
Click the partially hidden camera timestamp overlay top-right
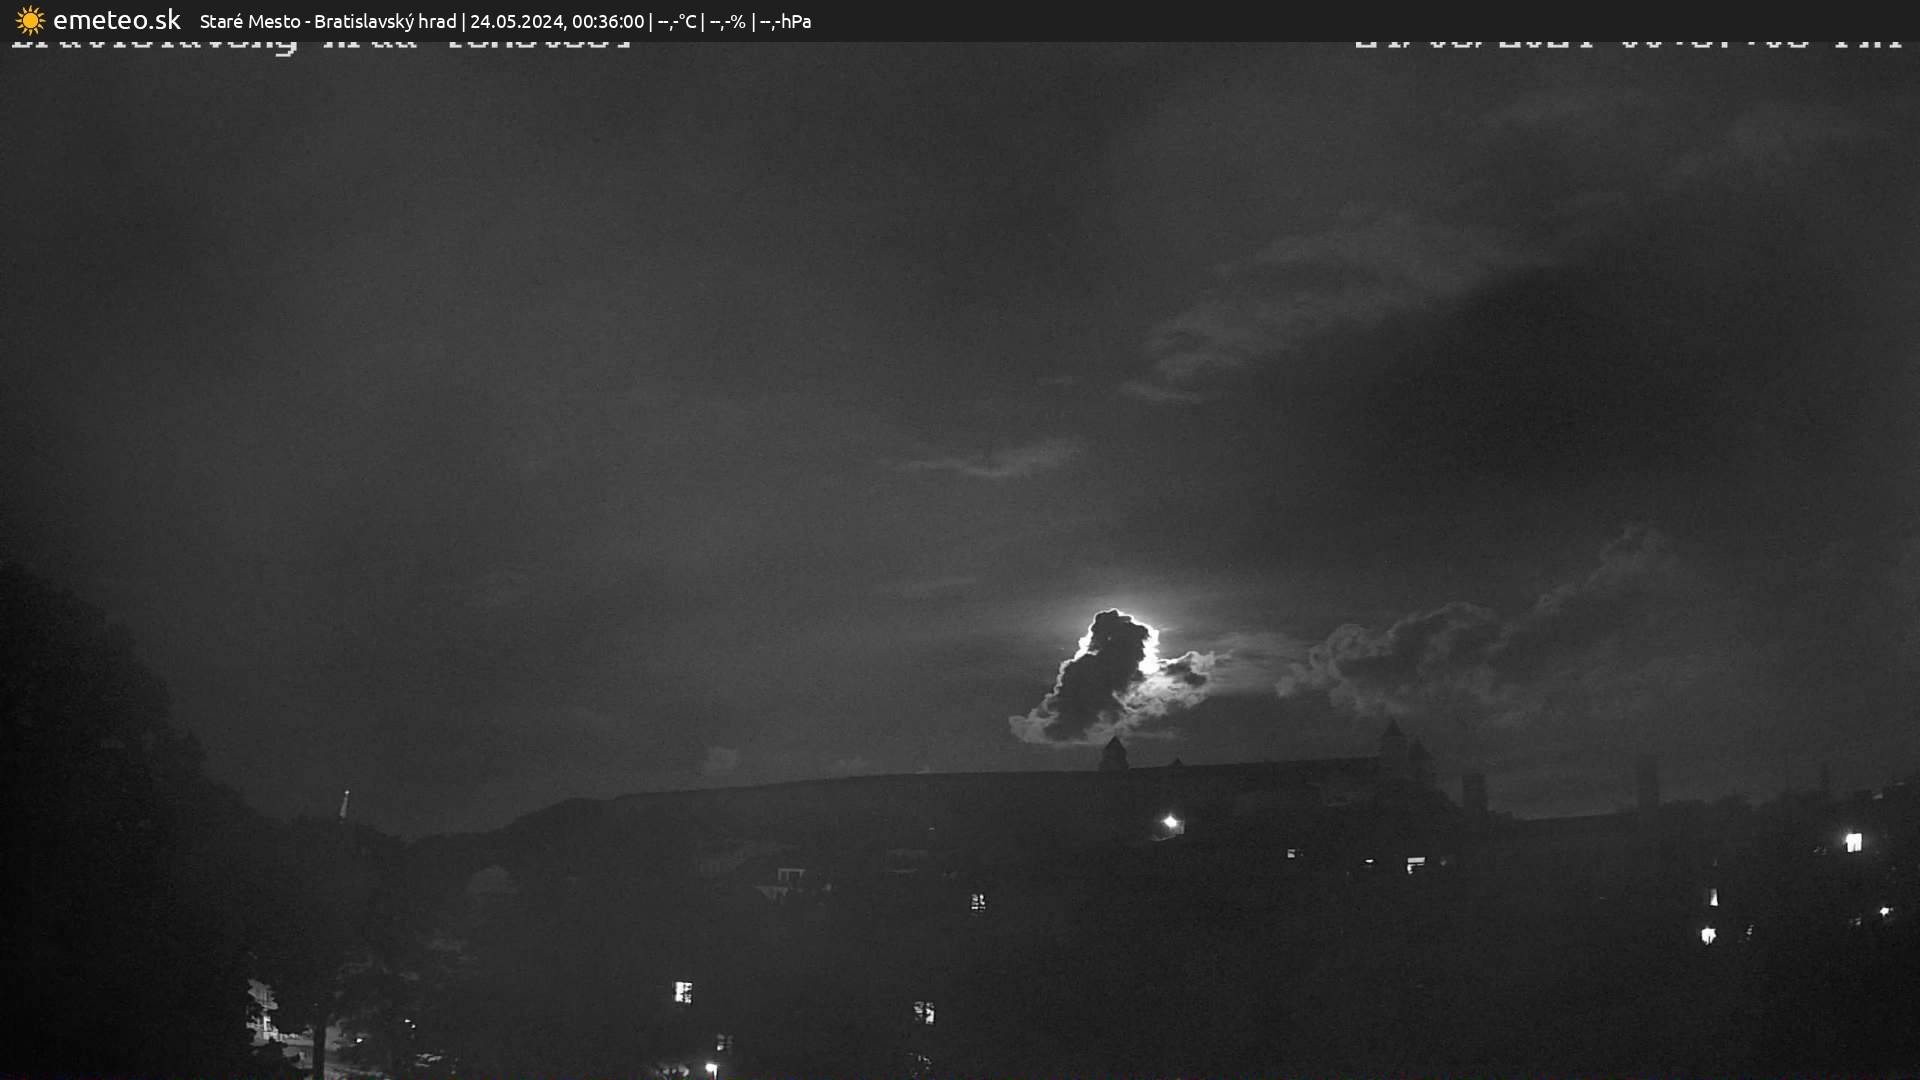1628,44
